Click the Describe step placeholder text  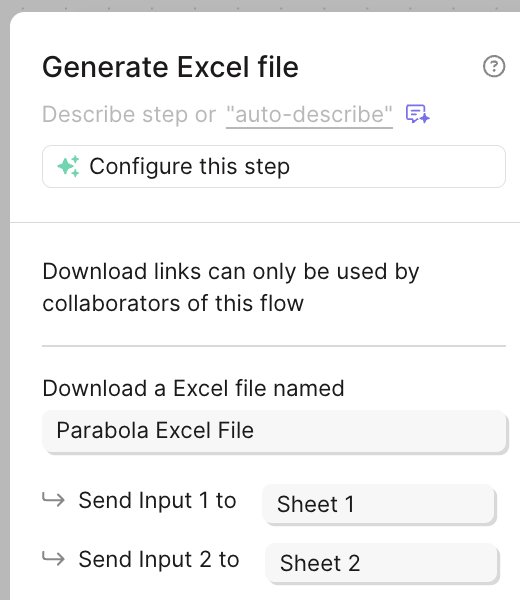pyautogui.click(x=129, y=114)
